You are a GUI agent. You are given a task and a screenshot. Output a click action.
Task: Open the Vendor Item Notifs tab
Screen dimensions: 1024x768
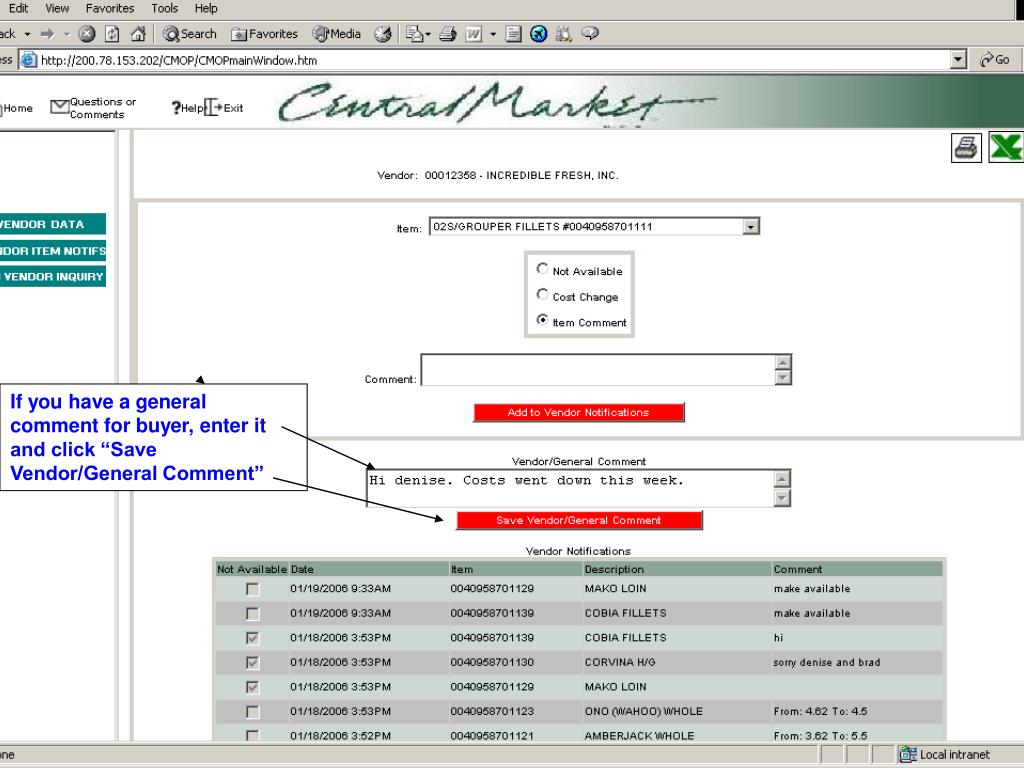tap(52, 251)
